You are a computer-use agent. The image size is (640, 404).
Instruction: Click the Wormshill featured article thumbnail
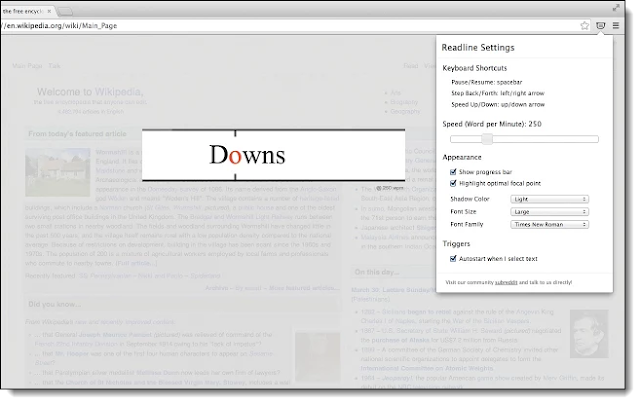coord(58,172)
